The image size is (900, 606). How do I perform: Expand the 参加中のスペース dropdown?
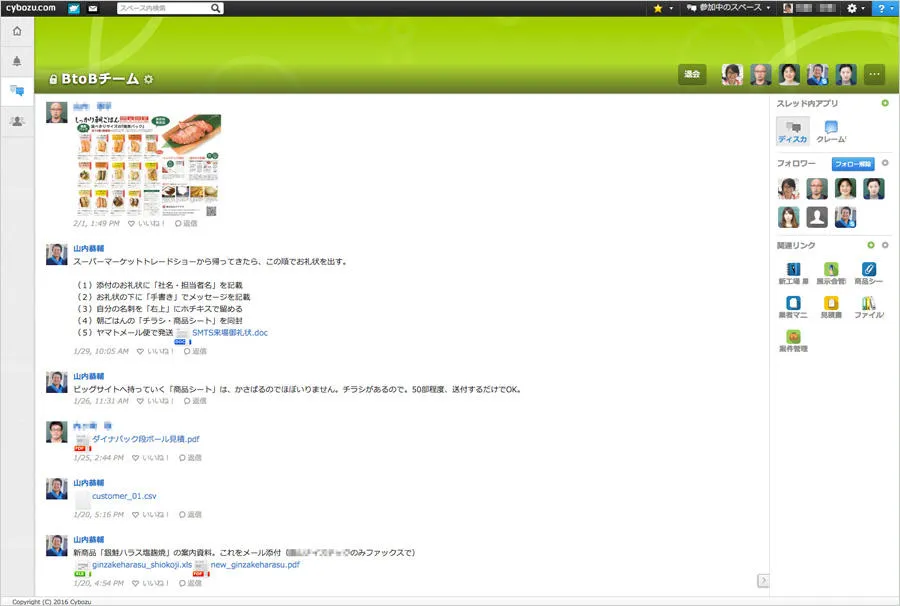pos(728,8)
